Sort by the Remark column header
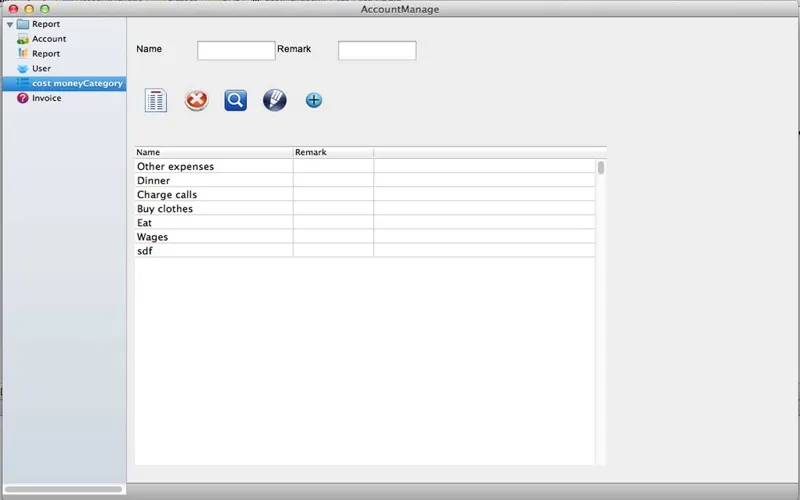Screen dimensions: 800x500 (334, 152)
